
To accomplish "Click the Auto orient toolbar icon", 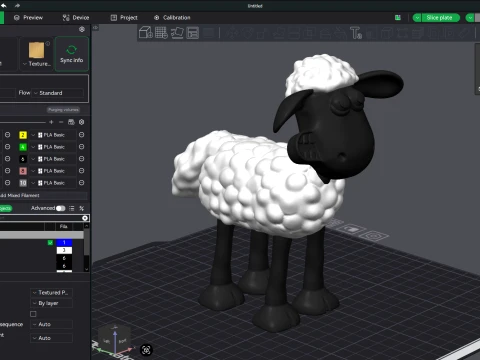I will (x=177, y=33).
